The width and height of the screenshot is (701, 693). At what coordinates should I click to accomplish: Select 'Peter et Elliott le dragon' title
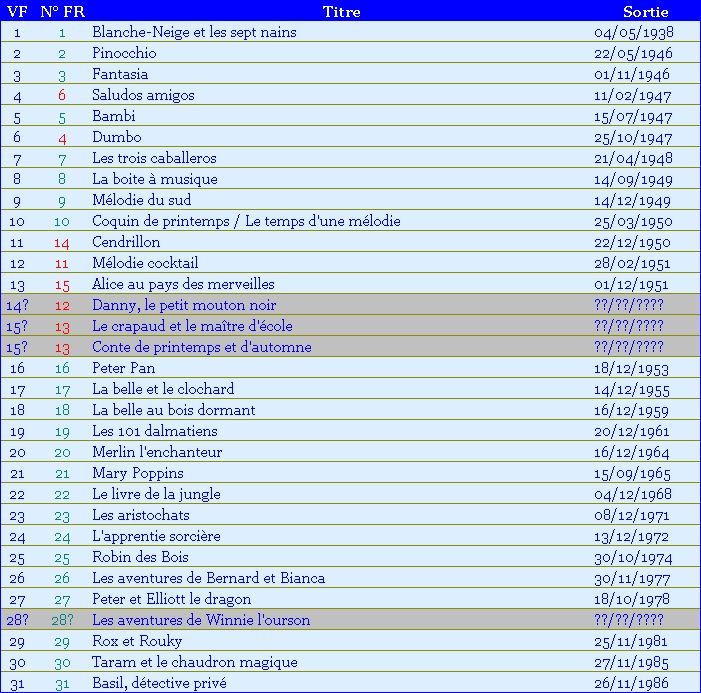(172, 599)
